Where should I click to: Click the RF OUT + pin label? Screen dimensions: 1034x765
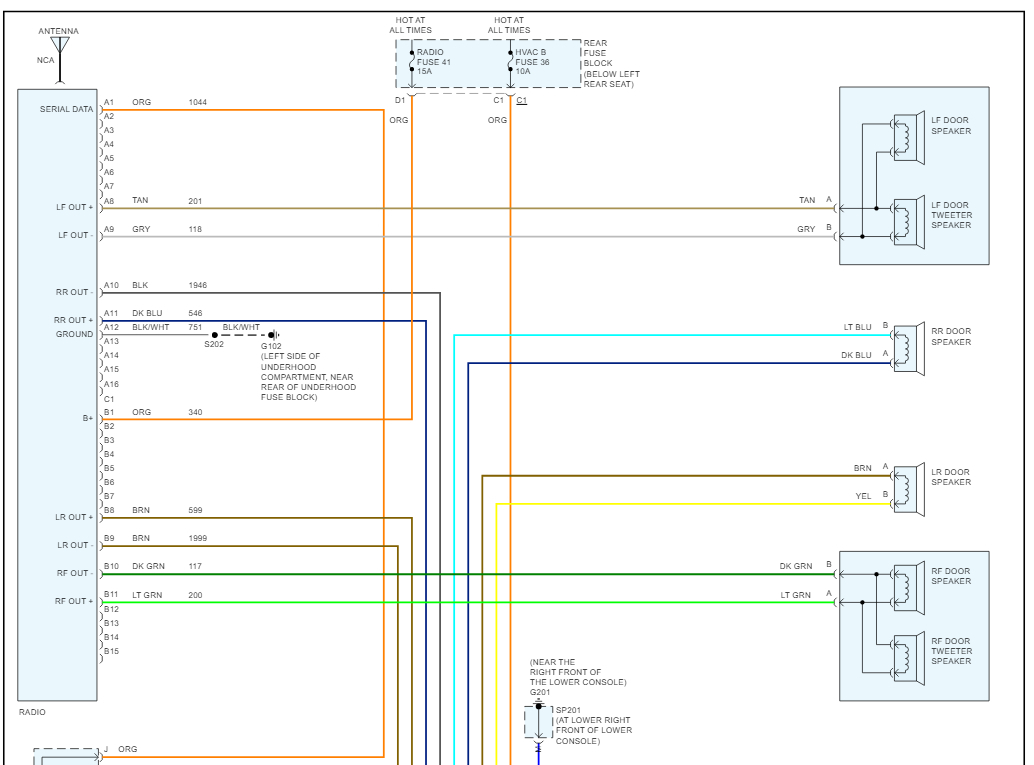tap(74, 601)
